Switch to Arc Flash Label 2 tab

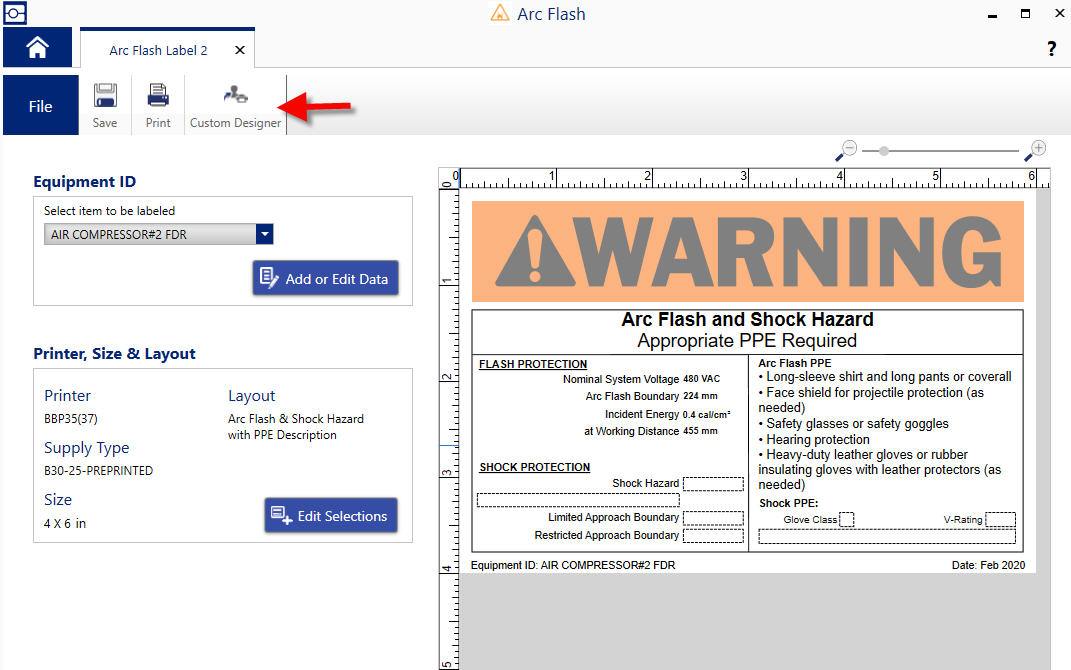158,50
